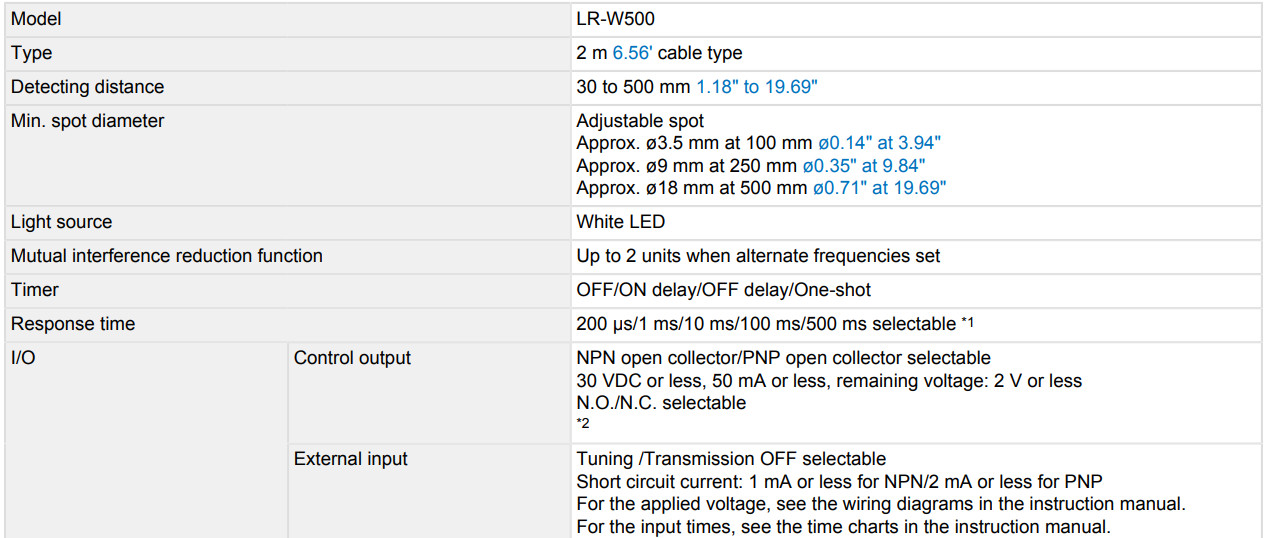Click the Min. spot diameter label
Image resolution: width=1265 pixels, height=538 pixels.
(x=87, y=121)
